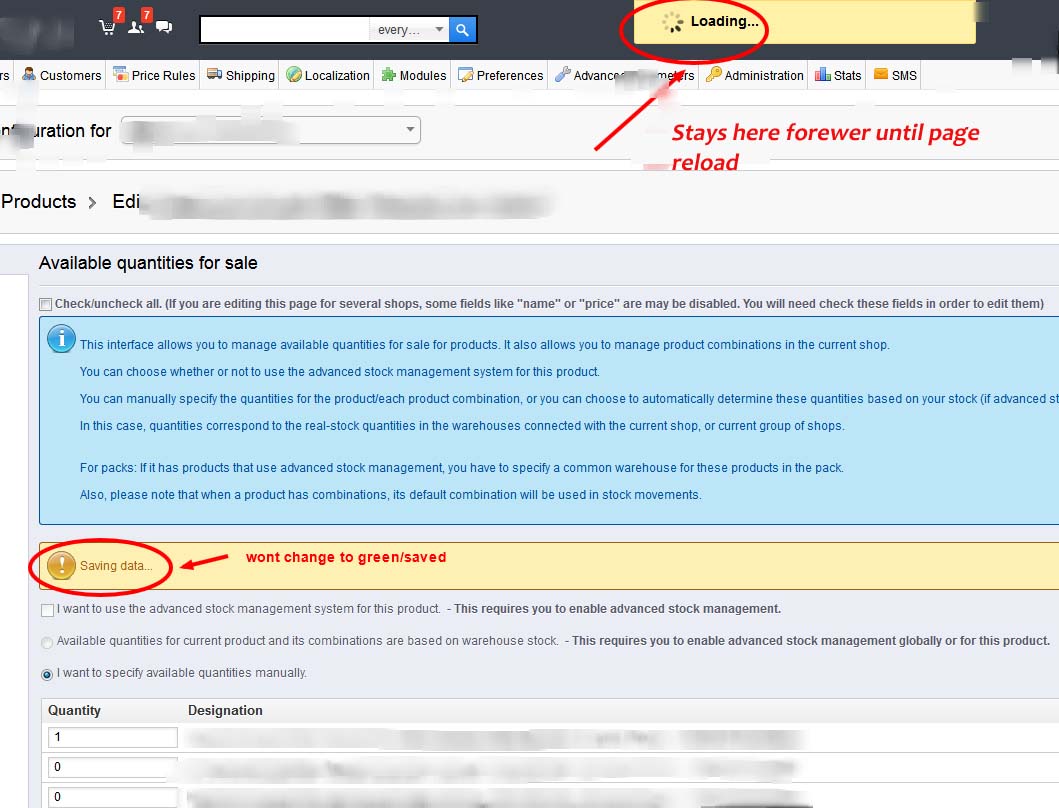Click the blue search magnifier button
Image resolution: width=1059 pixels, height=808 pixels.
(463, 30)
